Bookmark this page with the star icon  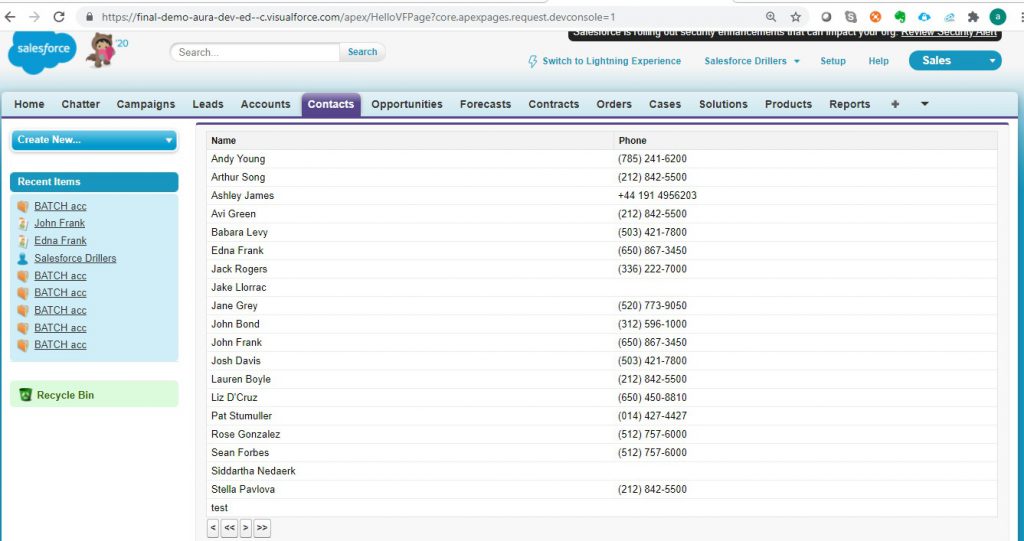click(796, 17)
